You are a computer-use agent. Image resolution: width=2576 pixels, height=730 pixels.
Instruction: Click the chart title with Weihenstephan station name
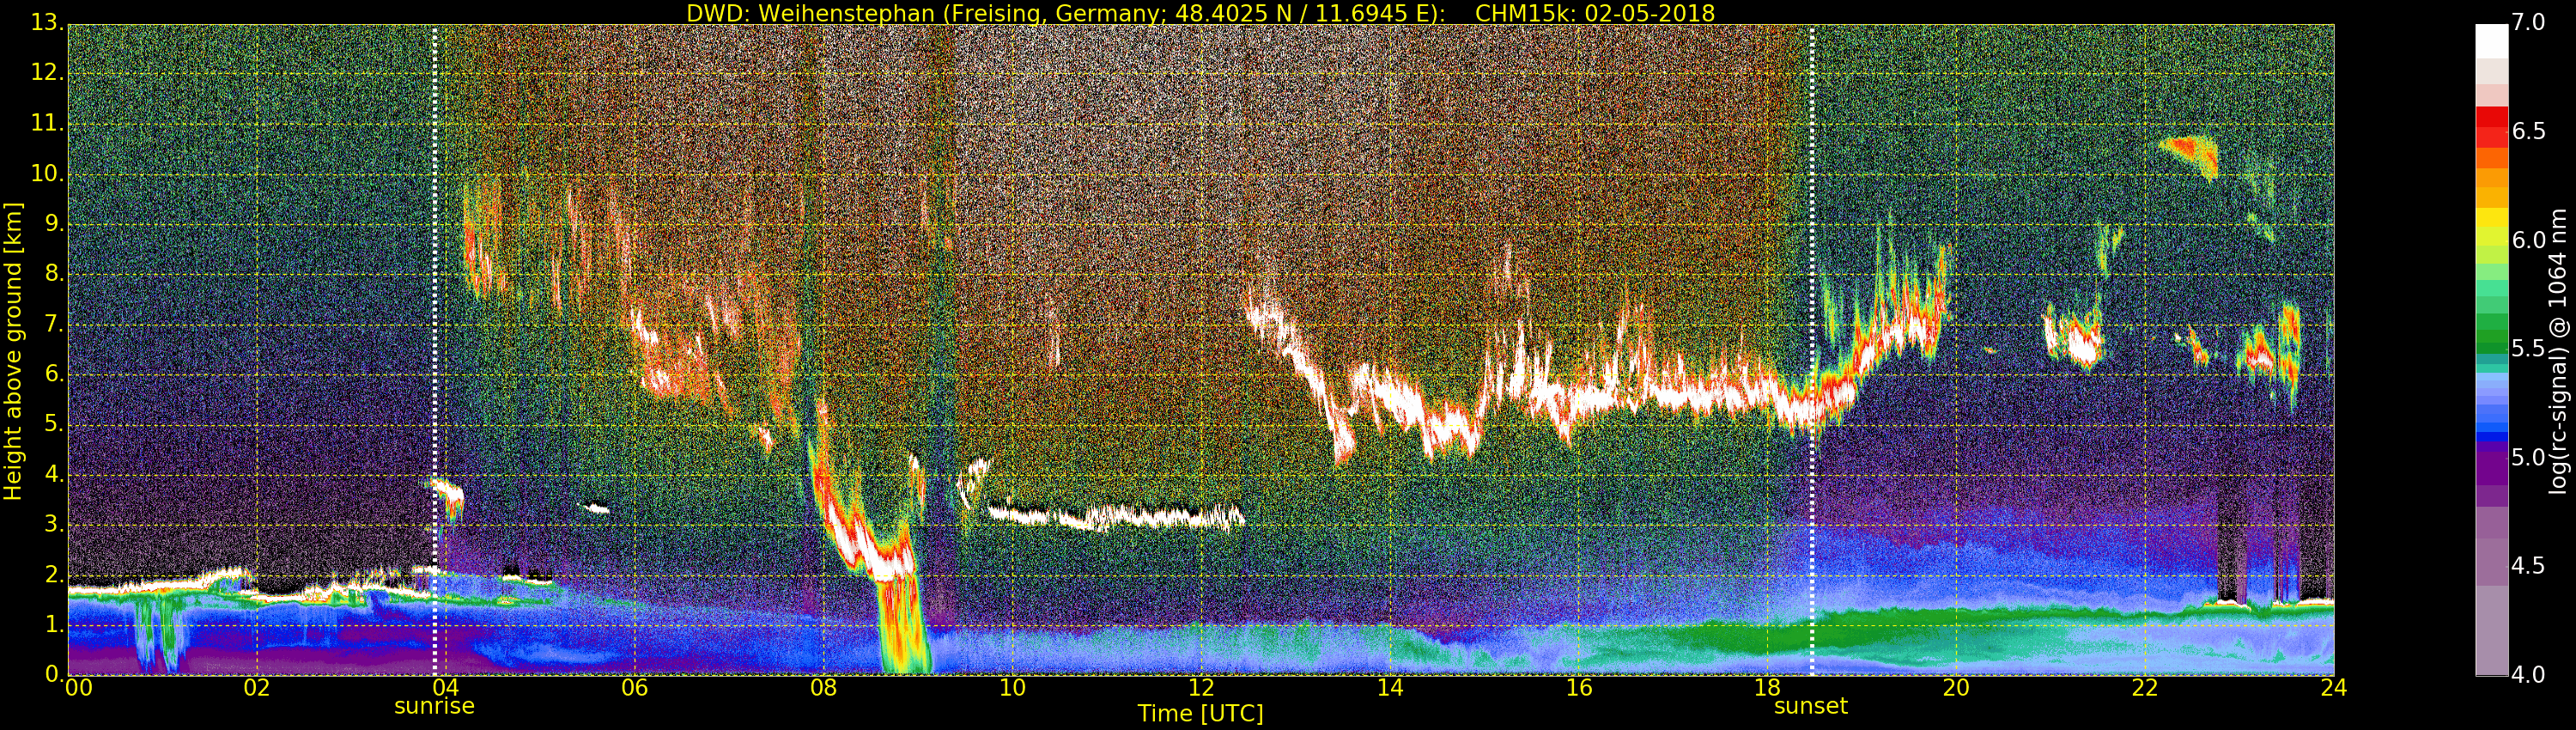[x=1200, y=13]
